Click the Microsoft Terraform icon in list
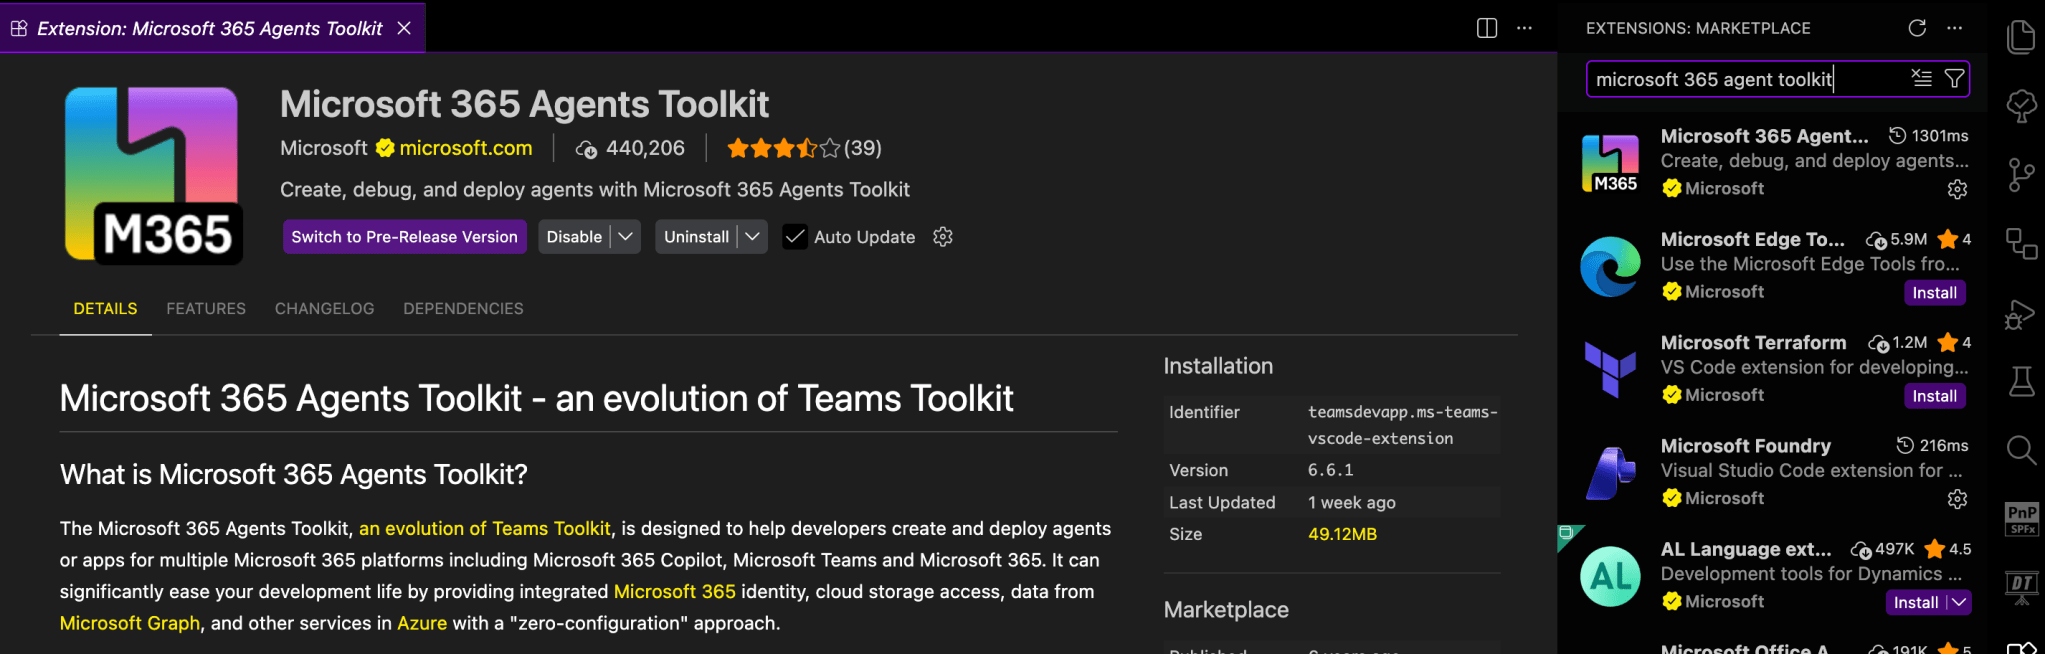 pos(1610,369)
